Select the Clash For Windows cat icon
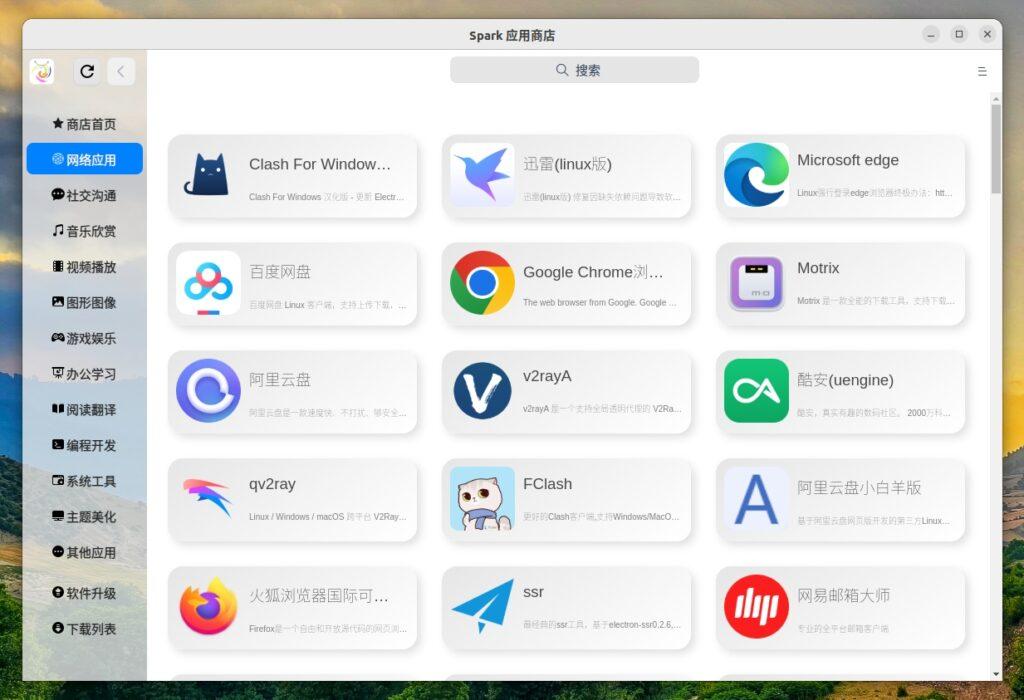 (x=208, y=175)
